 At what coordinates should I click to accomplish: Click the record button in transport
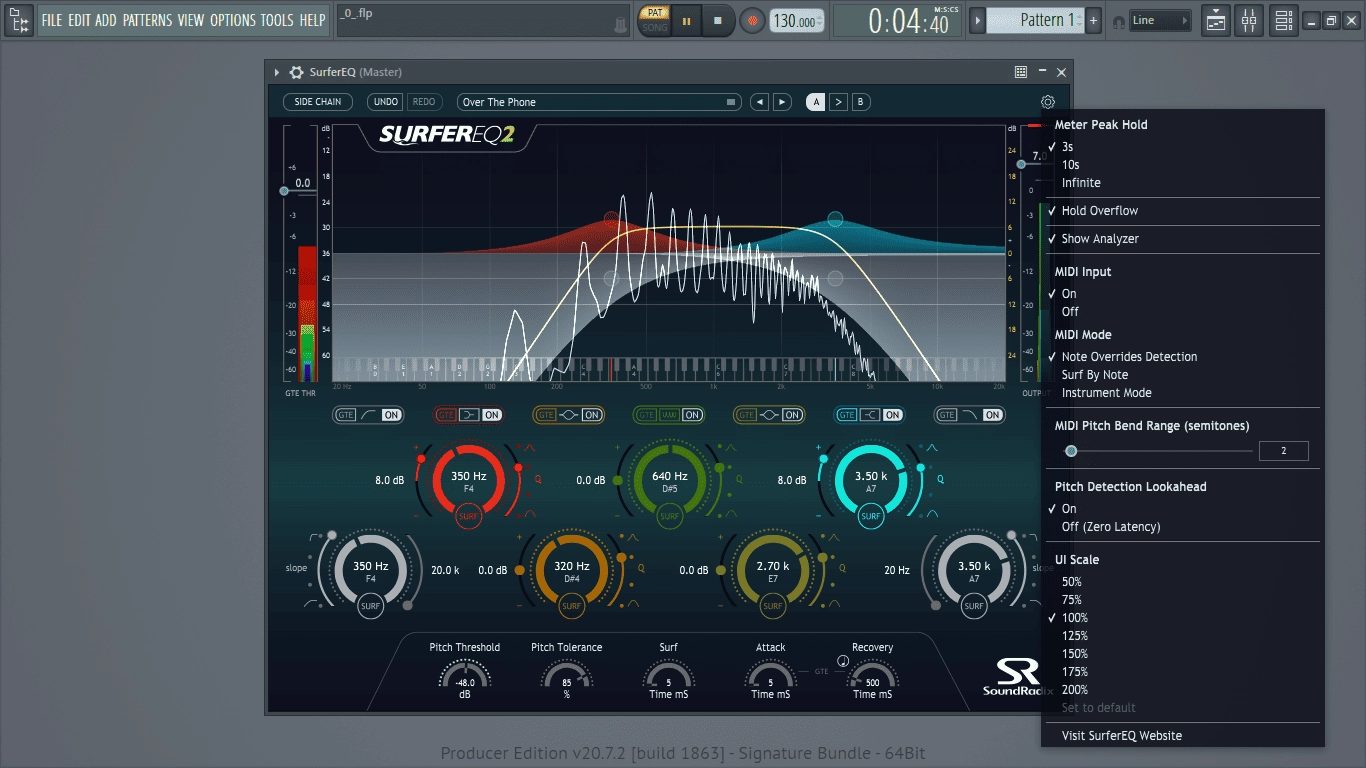coord(752,21)
